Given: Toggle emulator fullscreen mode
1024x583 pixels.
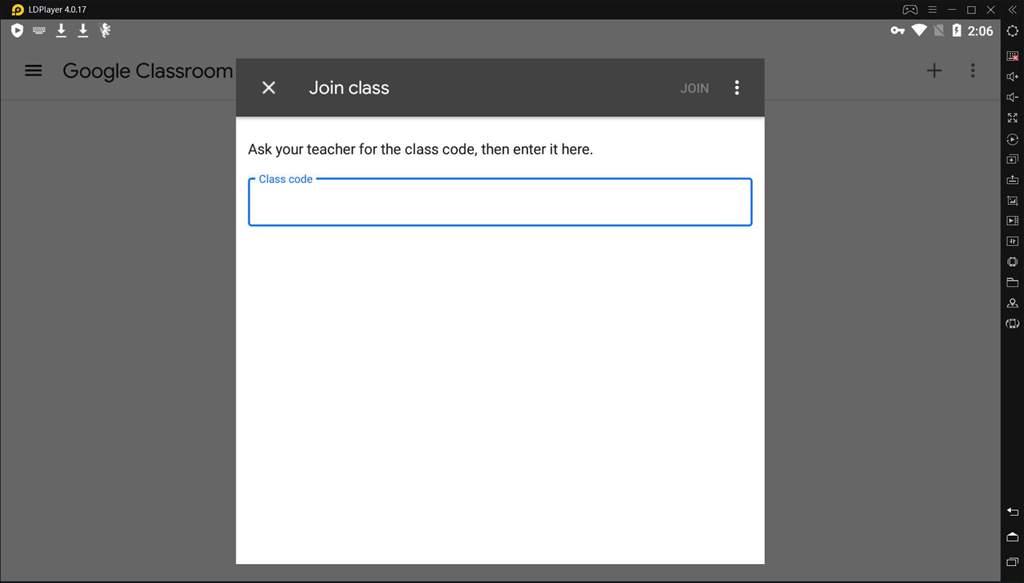Looking at the screenshot, I should coord(1012,118).
